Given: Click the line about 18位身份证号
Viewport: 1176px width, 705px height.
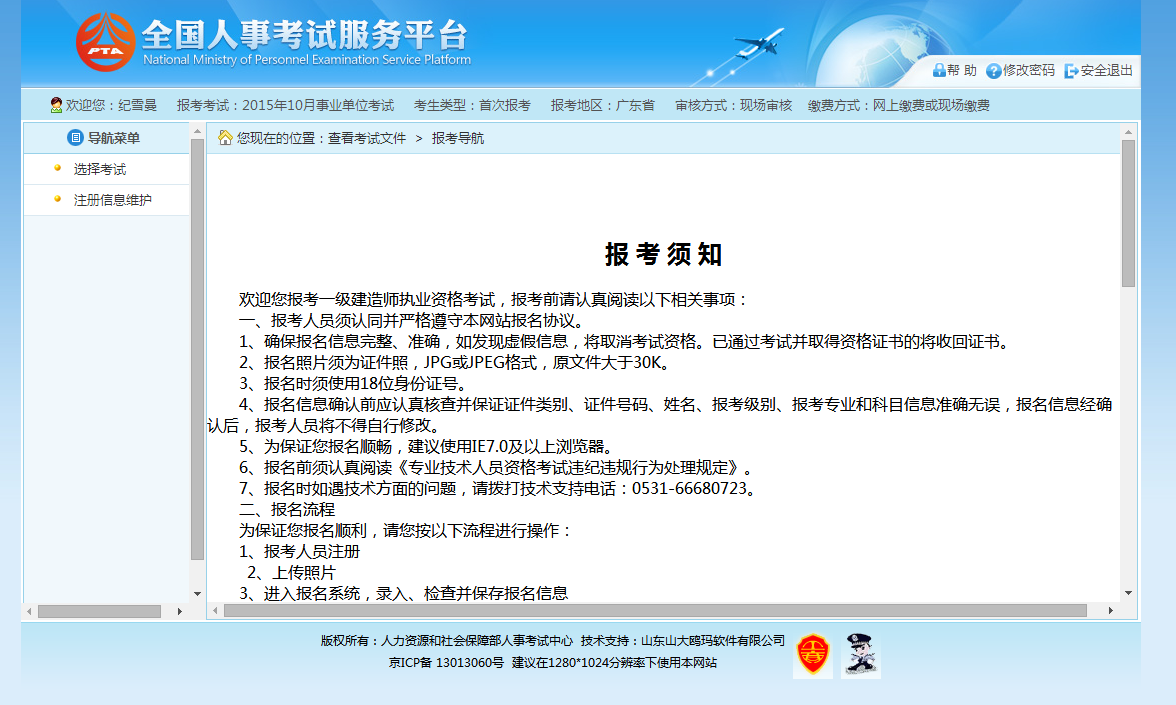Looking at the screenshot, I should pyautogui.click(x=355, y=384).
